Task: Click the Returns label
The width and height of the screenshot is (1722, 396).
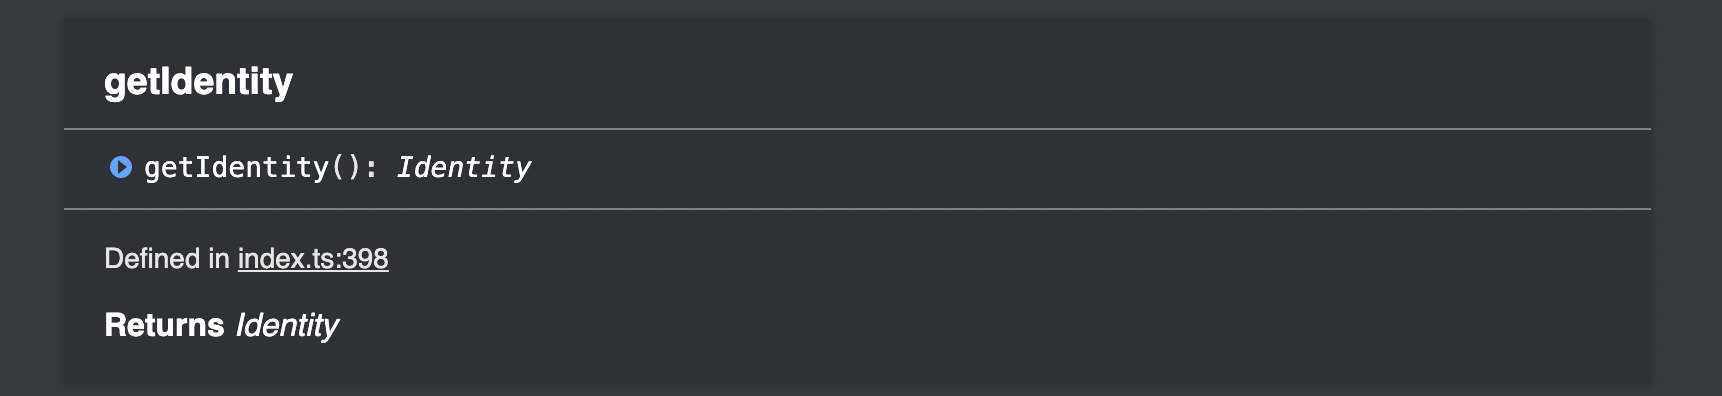Action: pyautogui.click(x=164, y=325)
